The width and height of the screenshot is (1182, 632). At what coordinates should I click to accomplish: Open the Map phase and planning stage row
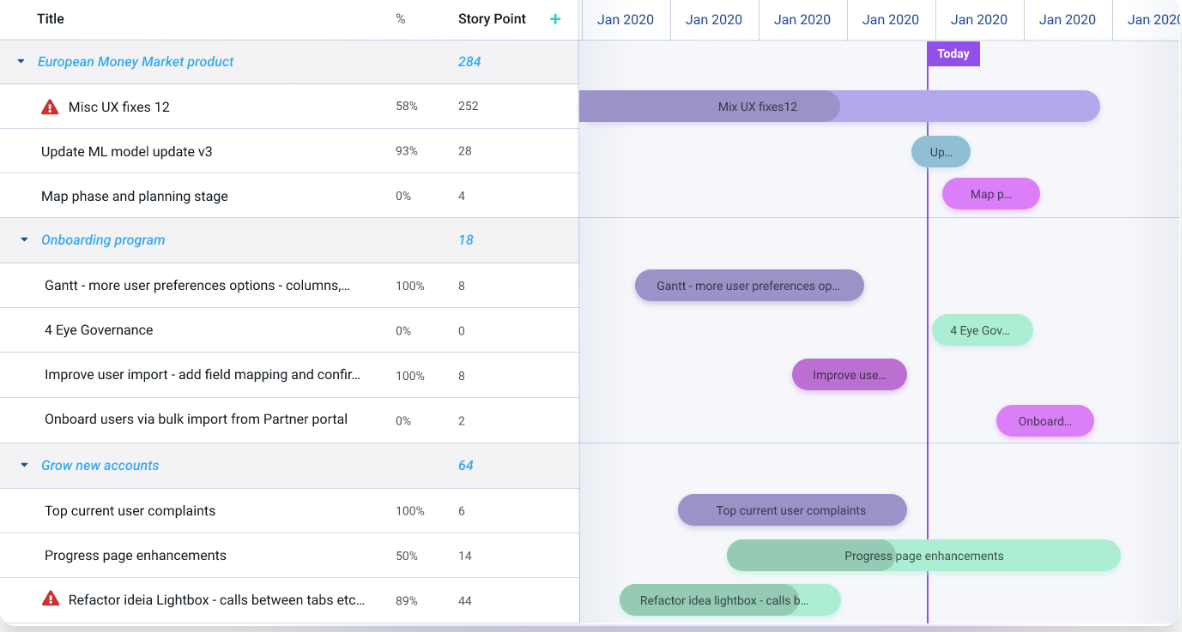click(x=134, y=196)
